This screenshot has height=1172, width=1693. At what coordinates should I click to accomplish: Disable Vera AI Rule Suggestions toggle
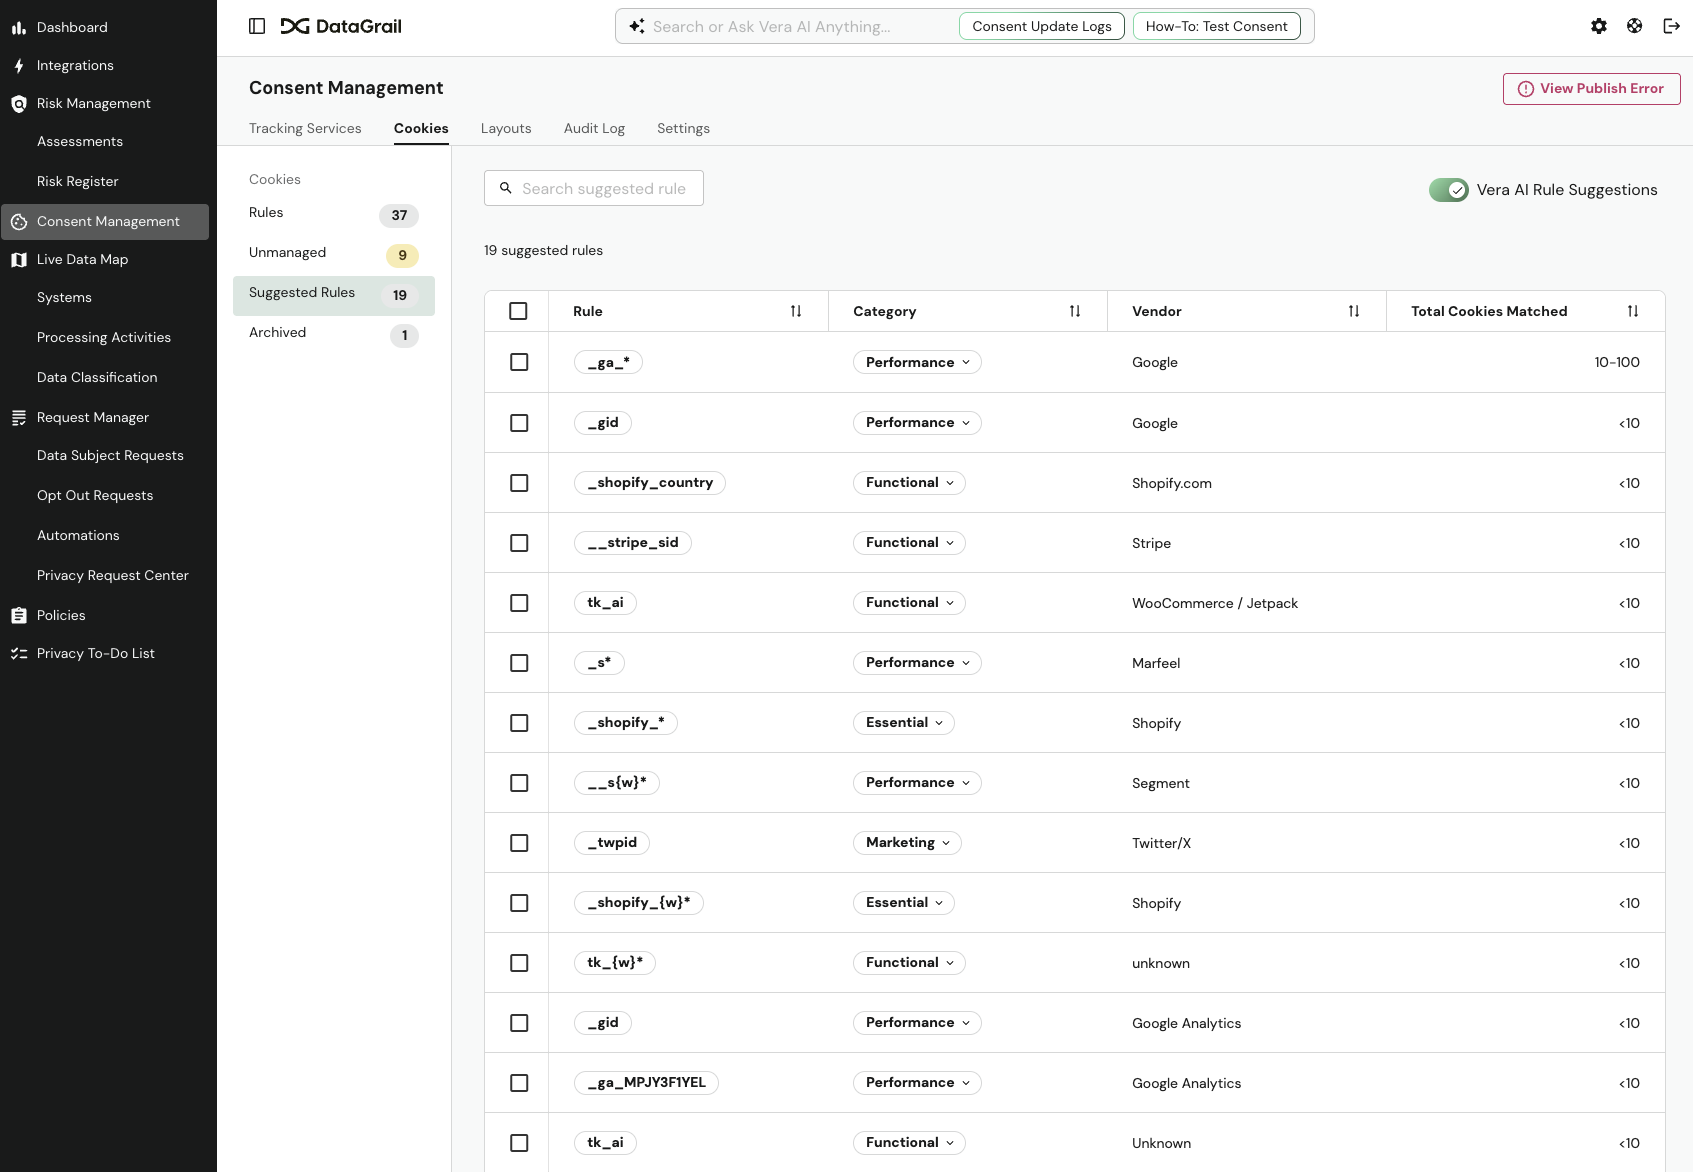click(x=1448, y=190)
